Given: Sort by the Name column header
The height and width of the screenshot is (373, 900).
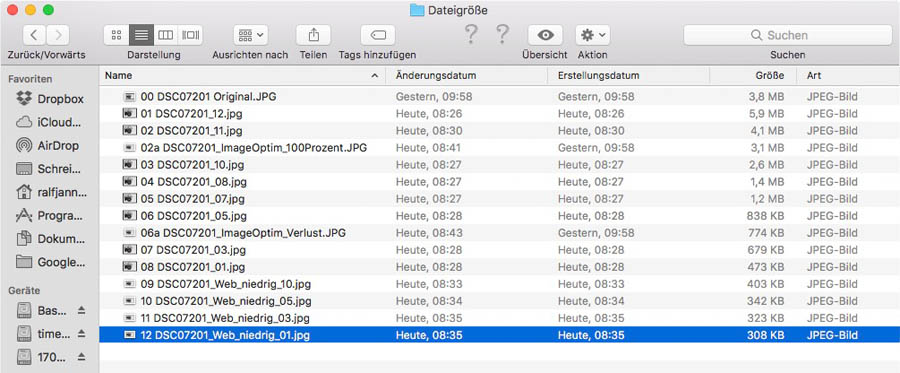Looking at the screenshot, I should pos(242,76).
